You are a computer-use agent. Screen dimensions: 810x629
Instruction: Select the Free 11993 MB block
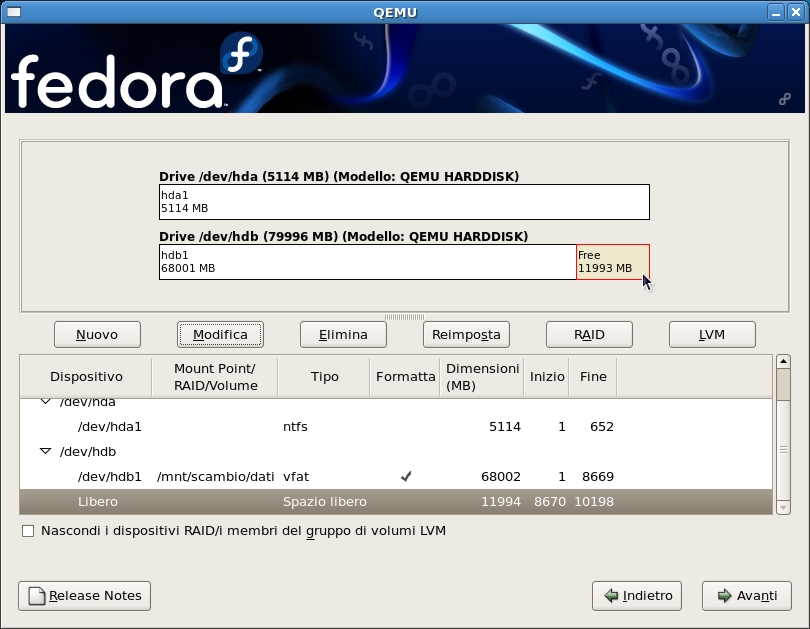[x=613, y=262]
